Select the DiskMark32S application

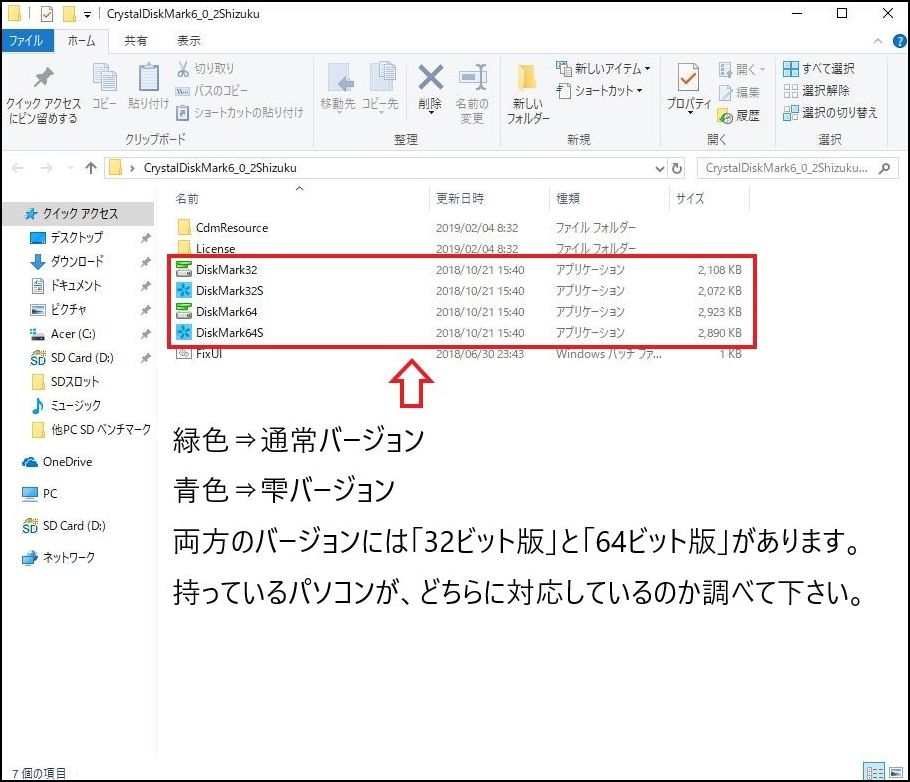[229, 291]
